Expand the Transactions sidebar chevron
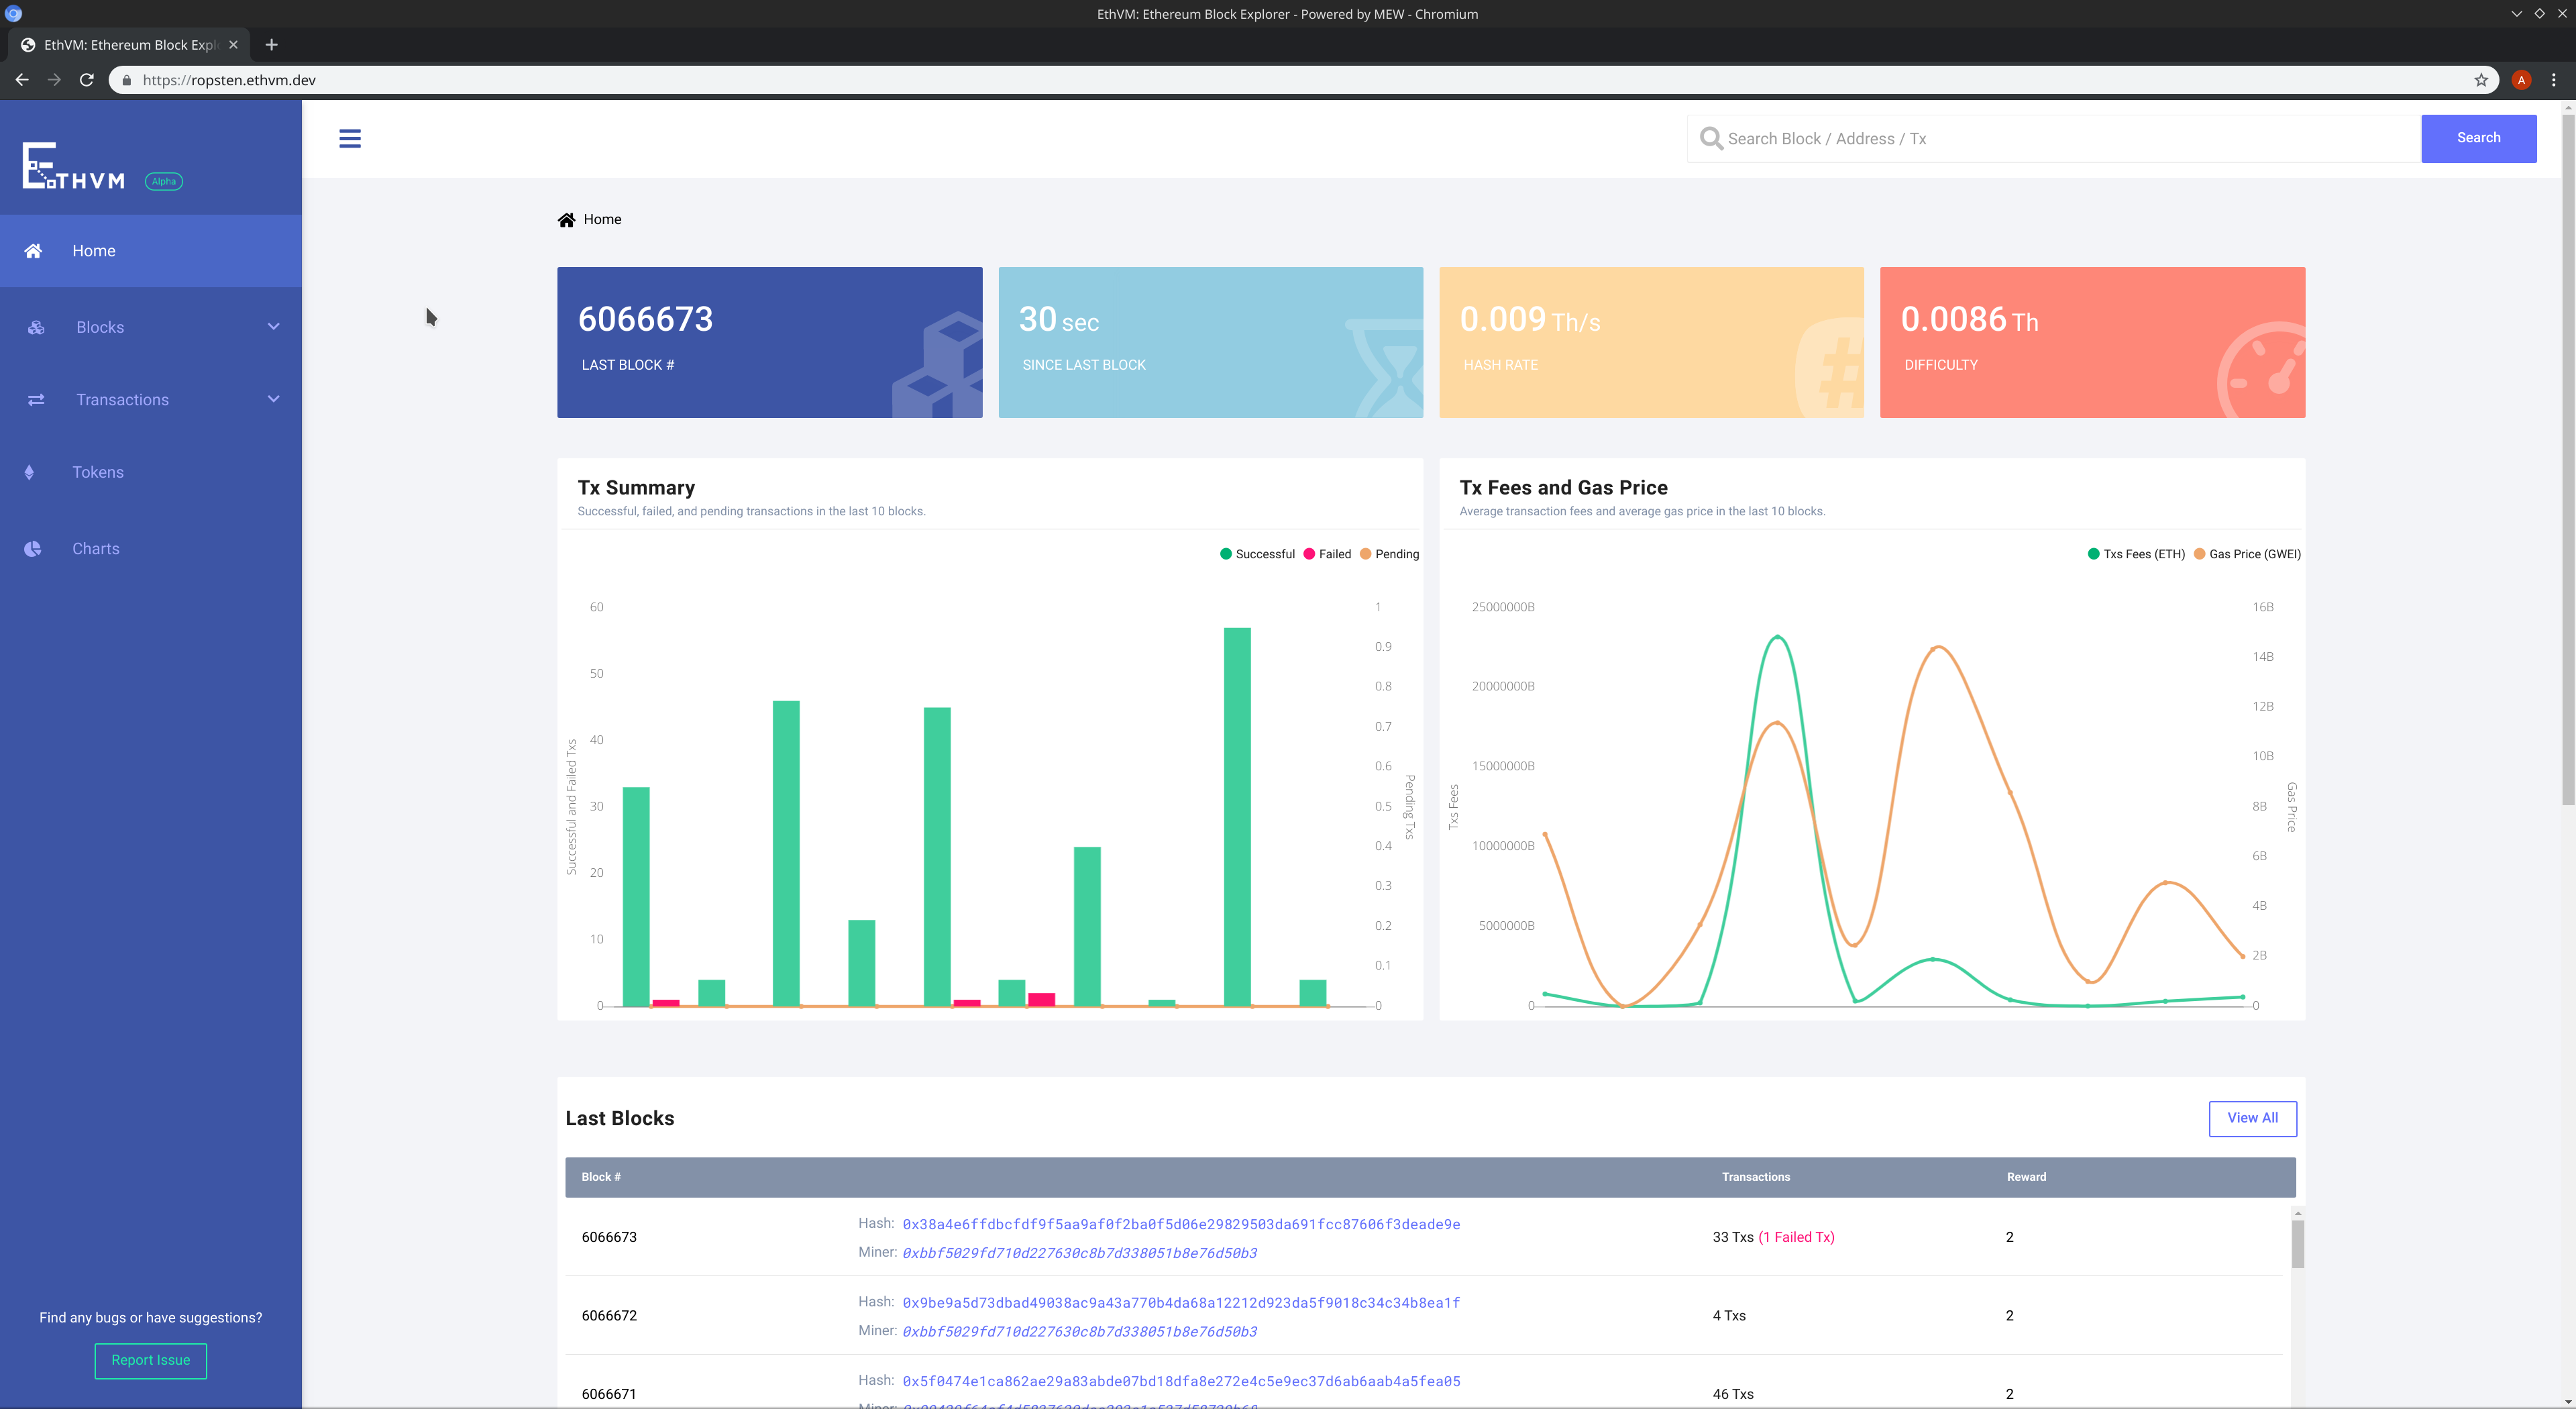The width and height of the screenshot is (2576, 1409). point(273,399)
